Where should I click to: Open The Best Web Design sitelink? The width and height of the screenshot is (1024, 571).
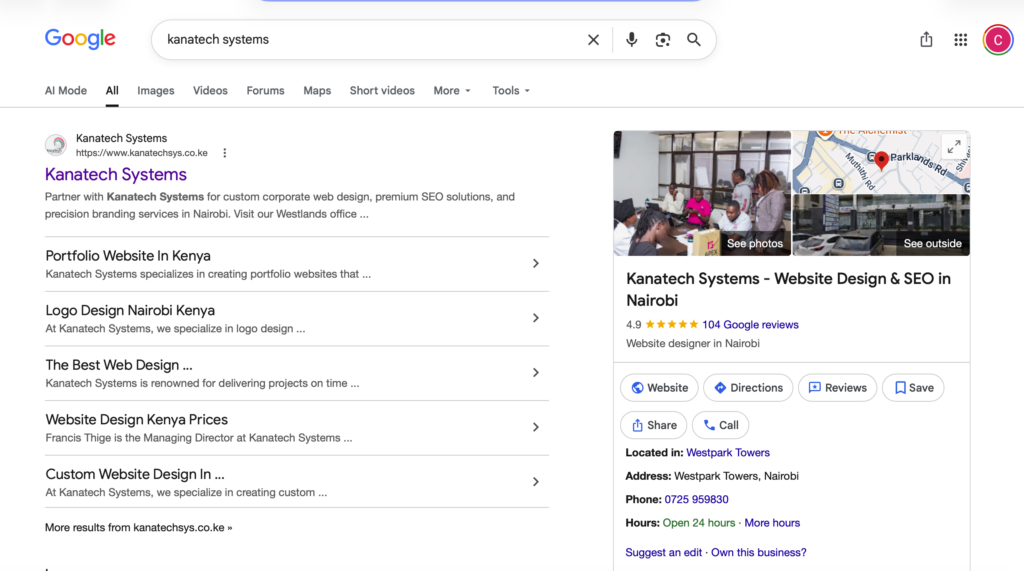pyautogui.click(x=119, y=365)
